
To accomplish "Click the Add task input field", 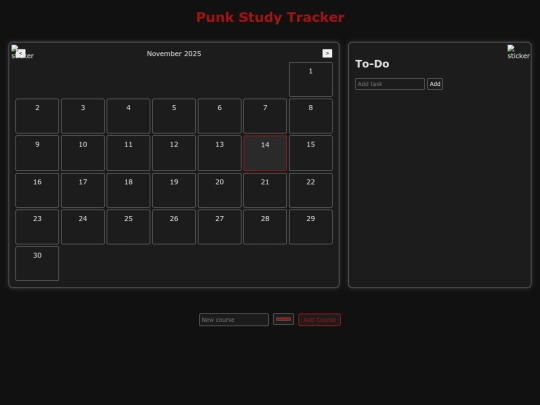I will [390, 84].
